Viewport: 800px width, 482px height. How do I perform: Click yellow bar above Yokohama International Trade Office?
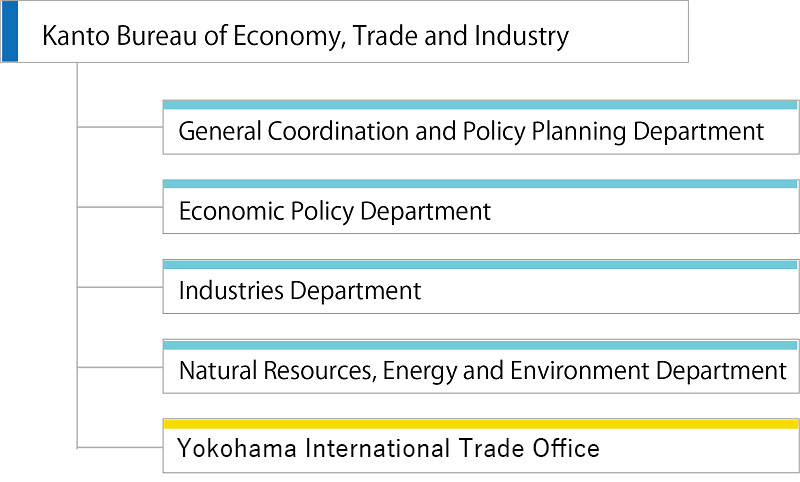coord(481,424)
